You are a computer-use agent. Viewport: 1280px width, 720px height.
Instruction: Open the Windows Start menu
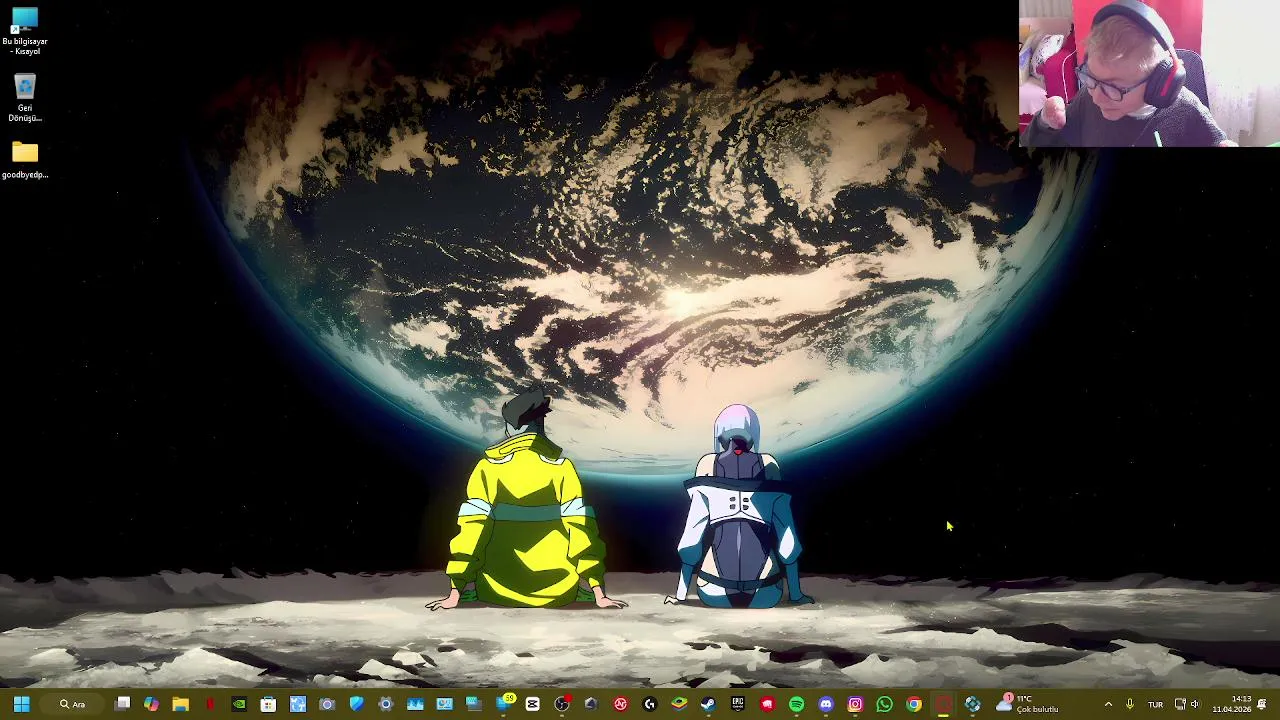(21, 704)
